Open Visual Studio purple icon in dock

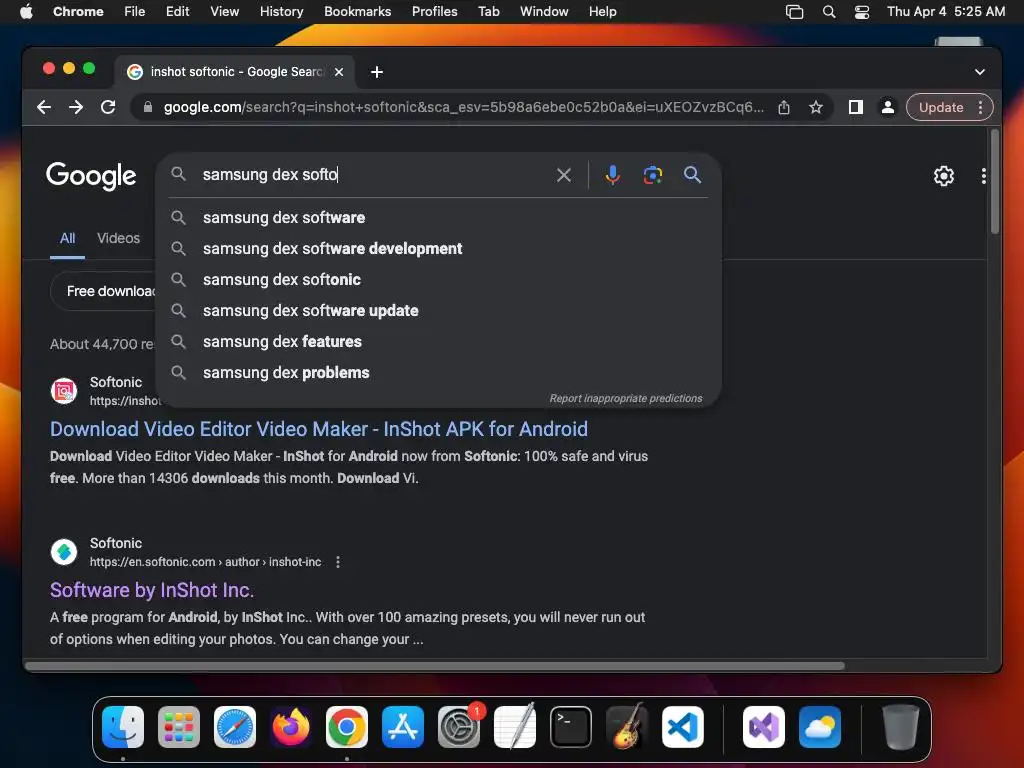point(763,727)
